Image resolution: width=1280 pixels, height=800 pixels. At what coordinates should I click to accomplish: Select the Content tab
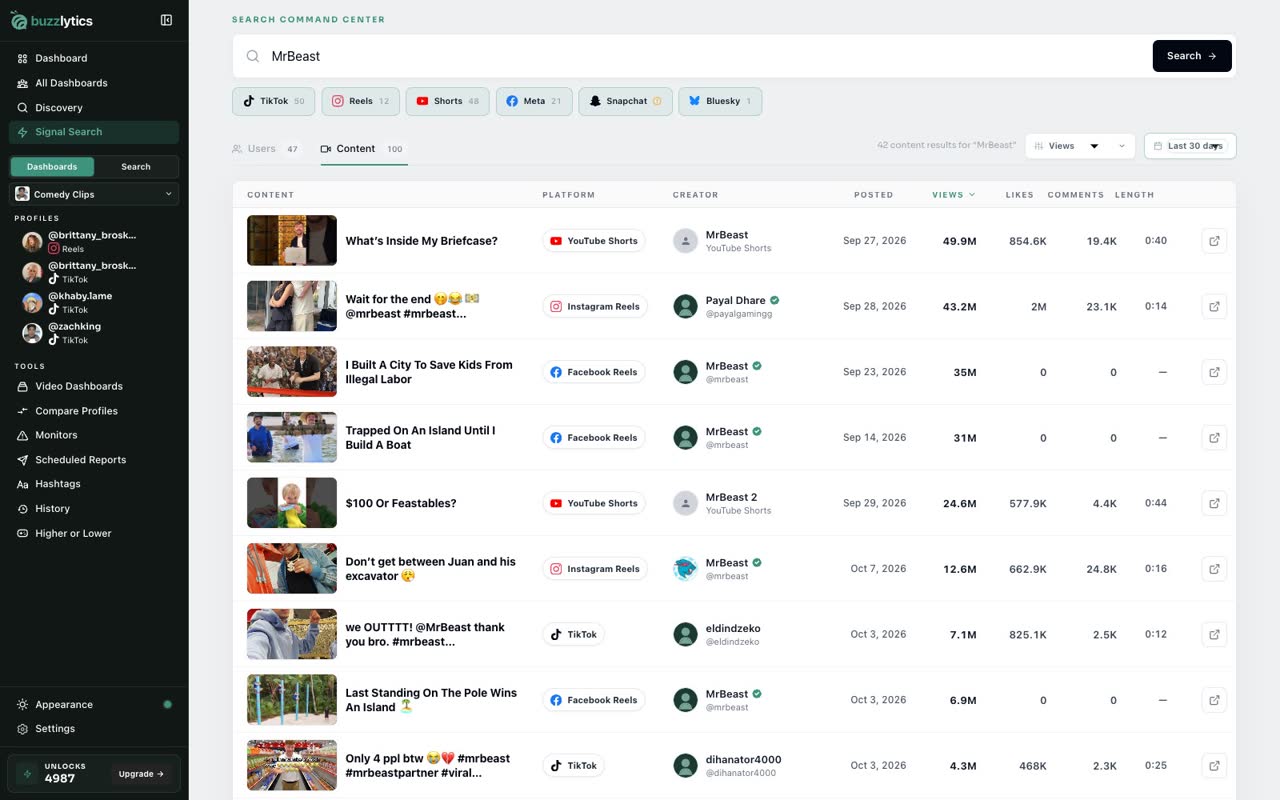(x=363, y=149)
